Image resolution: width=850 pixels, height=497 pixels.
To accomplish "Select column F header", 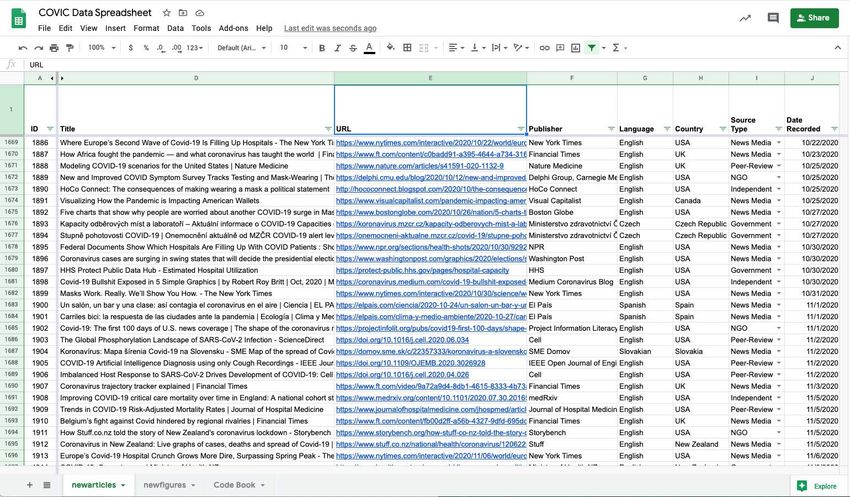I will tap(572, 78).
